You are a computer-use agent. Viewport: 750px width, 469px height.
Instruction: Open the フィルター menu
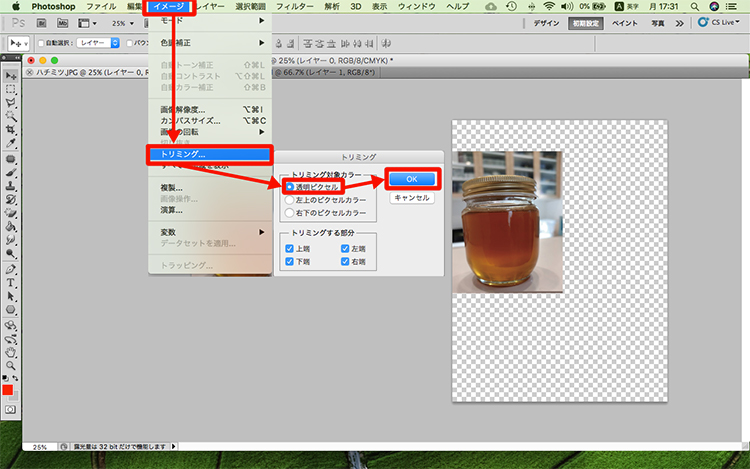coord(295,7)
